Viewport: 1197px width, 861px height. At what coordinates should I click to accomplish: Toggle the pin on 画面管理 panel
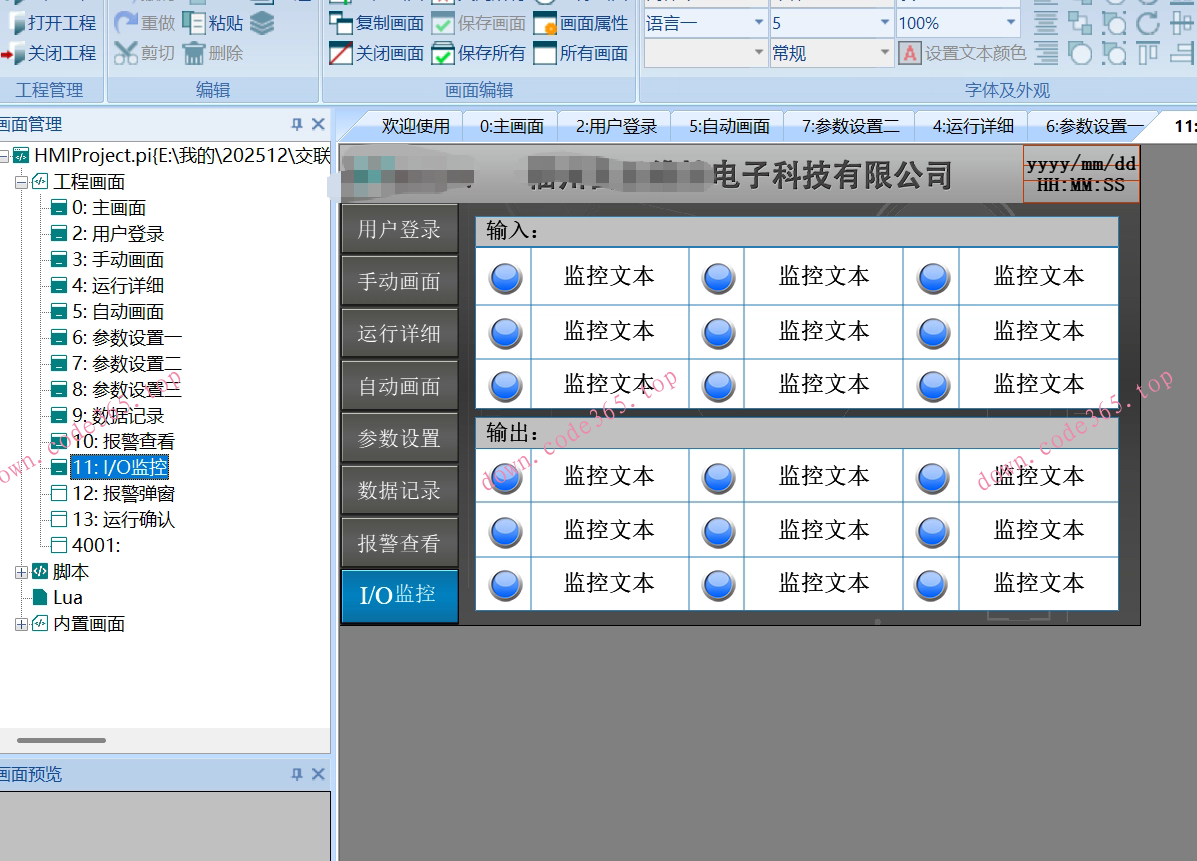pos(297,124)
